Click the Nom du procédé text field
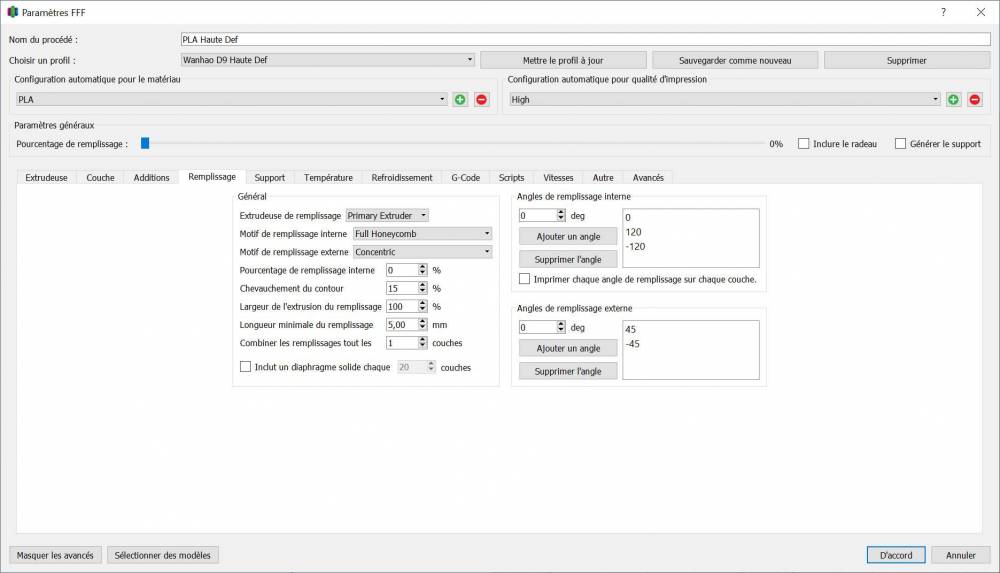This screenshot has width=1000, height=573. (x=585, y=40)
